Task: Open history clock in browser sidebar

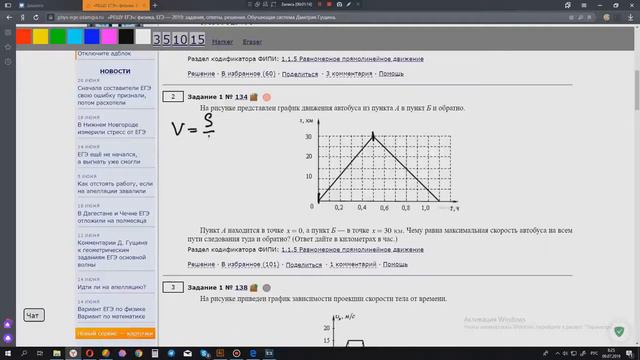Action: click(x=8, y=62)
